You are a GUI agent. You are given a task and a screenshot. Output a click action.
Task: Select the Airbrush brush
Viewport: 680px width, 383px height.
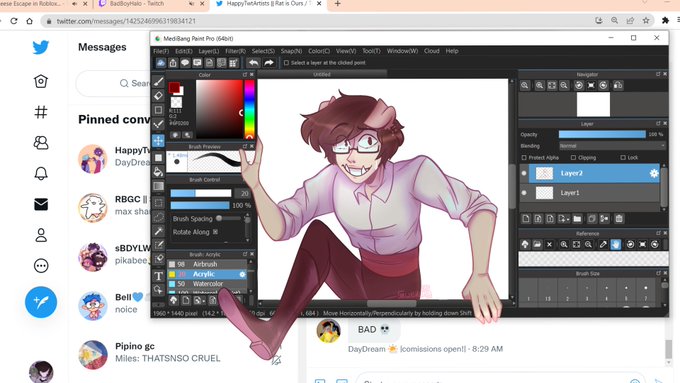pyautogui.click(x=207, y=264)
